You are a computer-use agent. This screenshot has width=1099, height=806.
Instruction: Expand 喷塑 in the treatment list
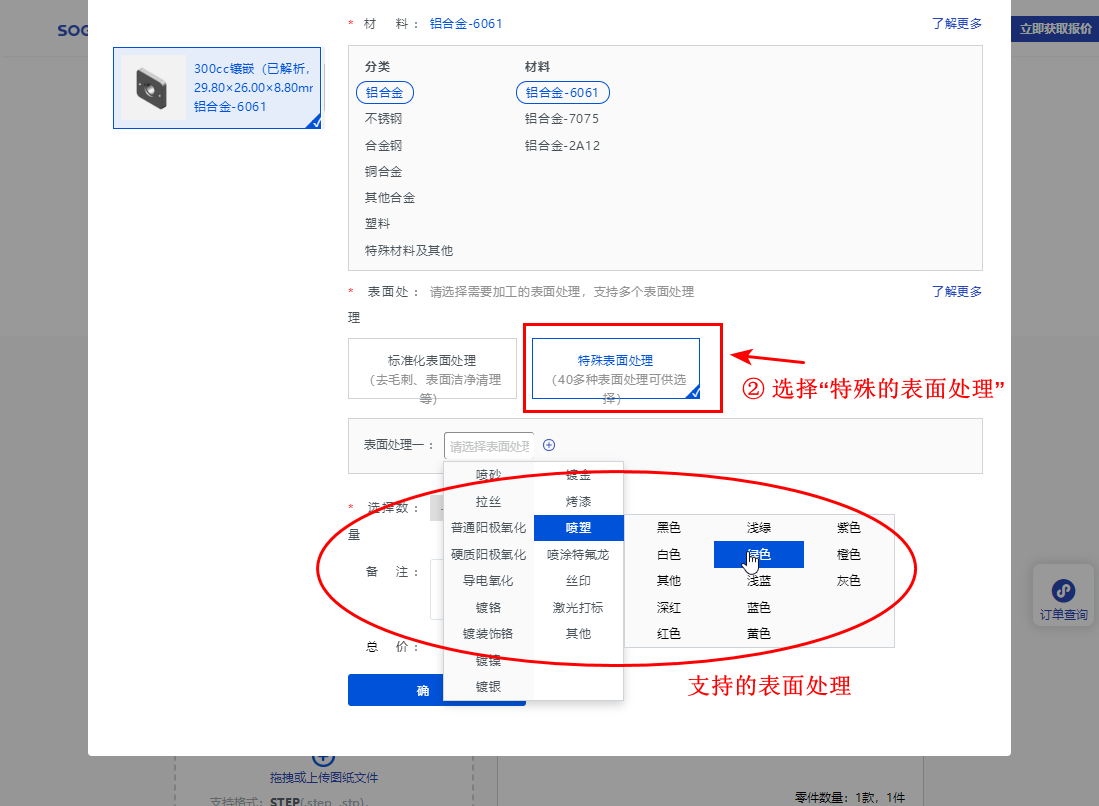click(578, 527)
